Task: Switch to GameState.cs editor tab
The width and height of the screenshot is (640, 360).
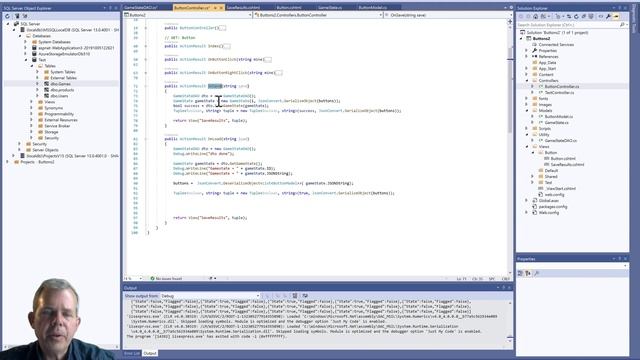Action: coord(330,7)
